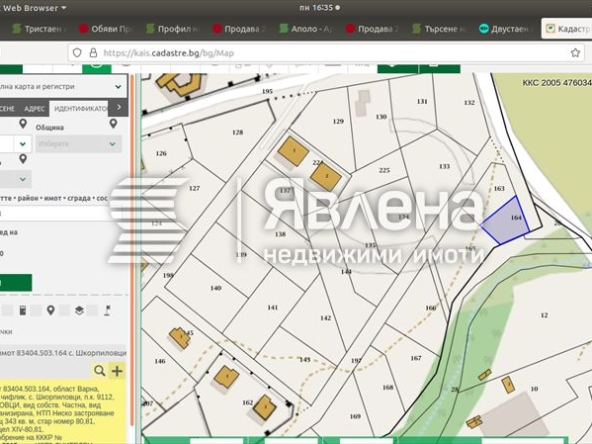The image size is (592, 444).
Task: Click parcel 169 on the map
Action: pos(355,416)
